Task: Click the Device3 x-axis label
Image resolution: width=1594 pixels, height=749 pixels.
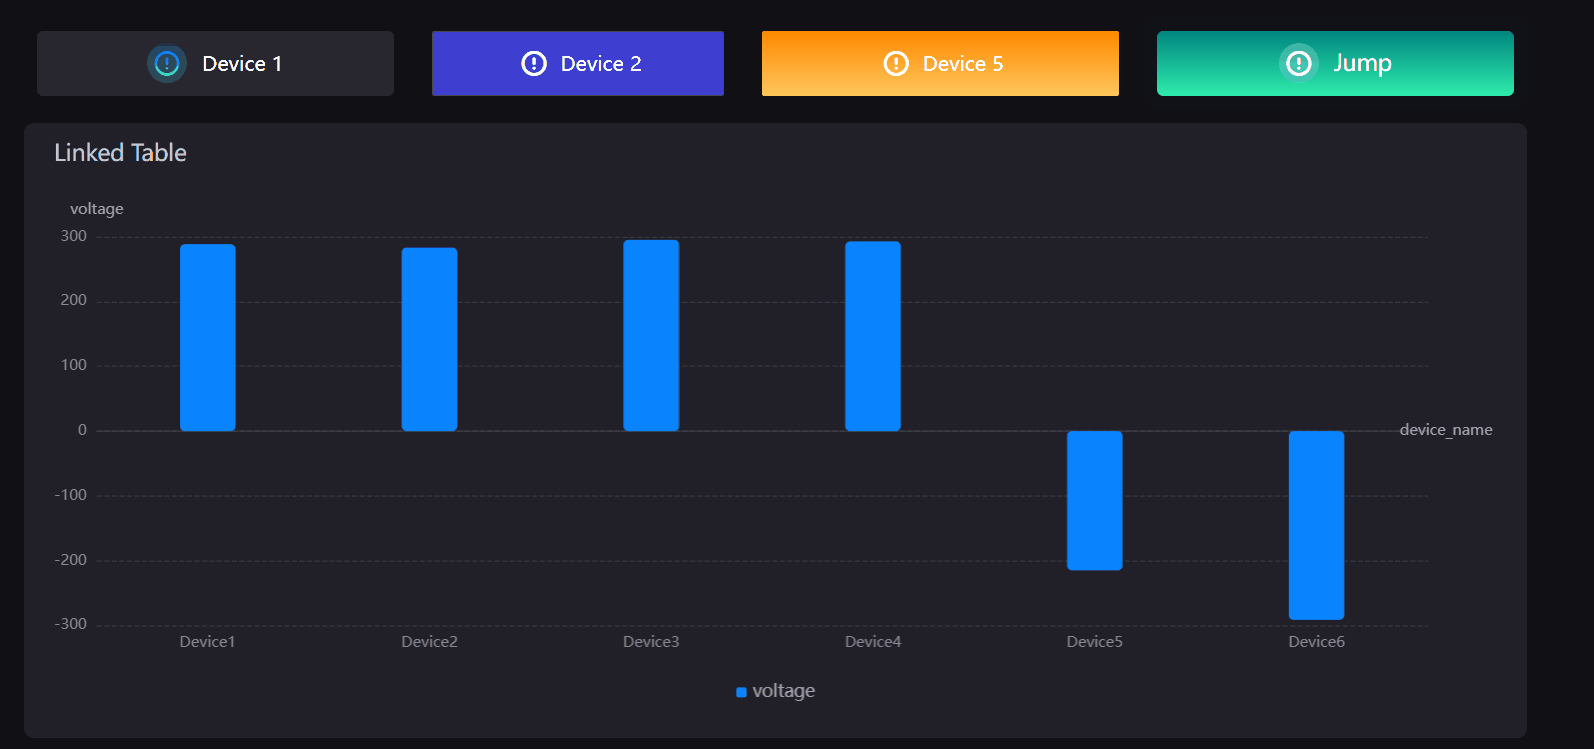Action: pos(651,642)
